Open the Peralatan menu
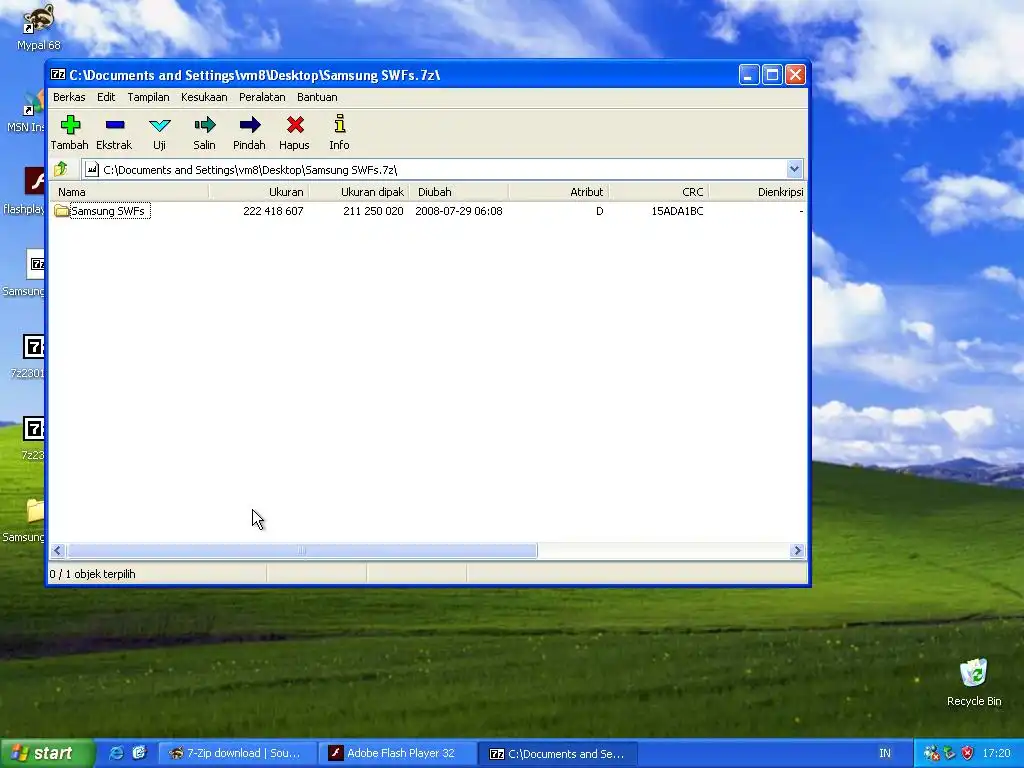The image size is (1024, 768). pos(262,97)
